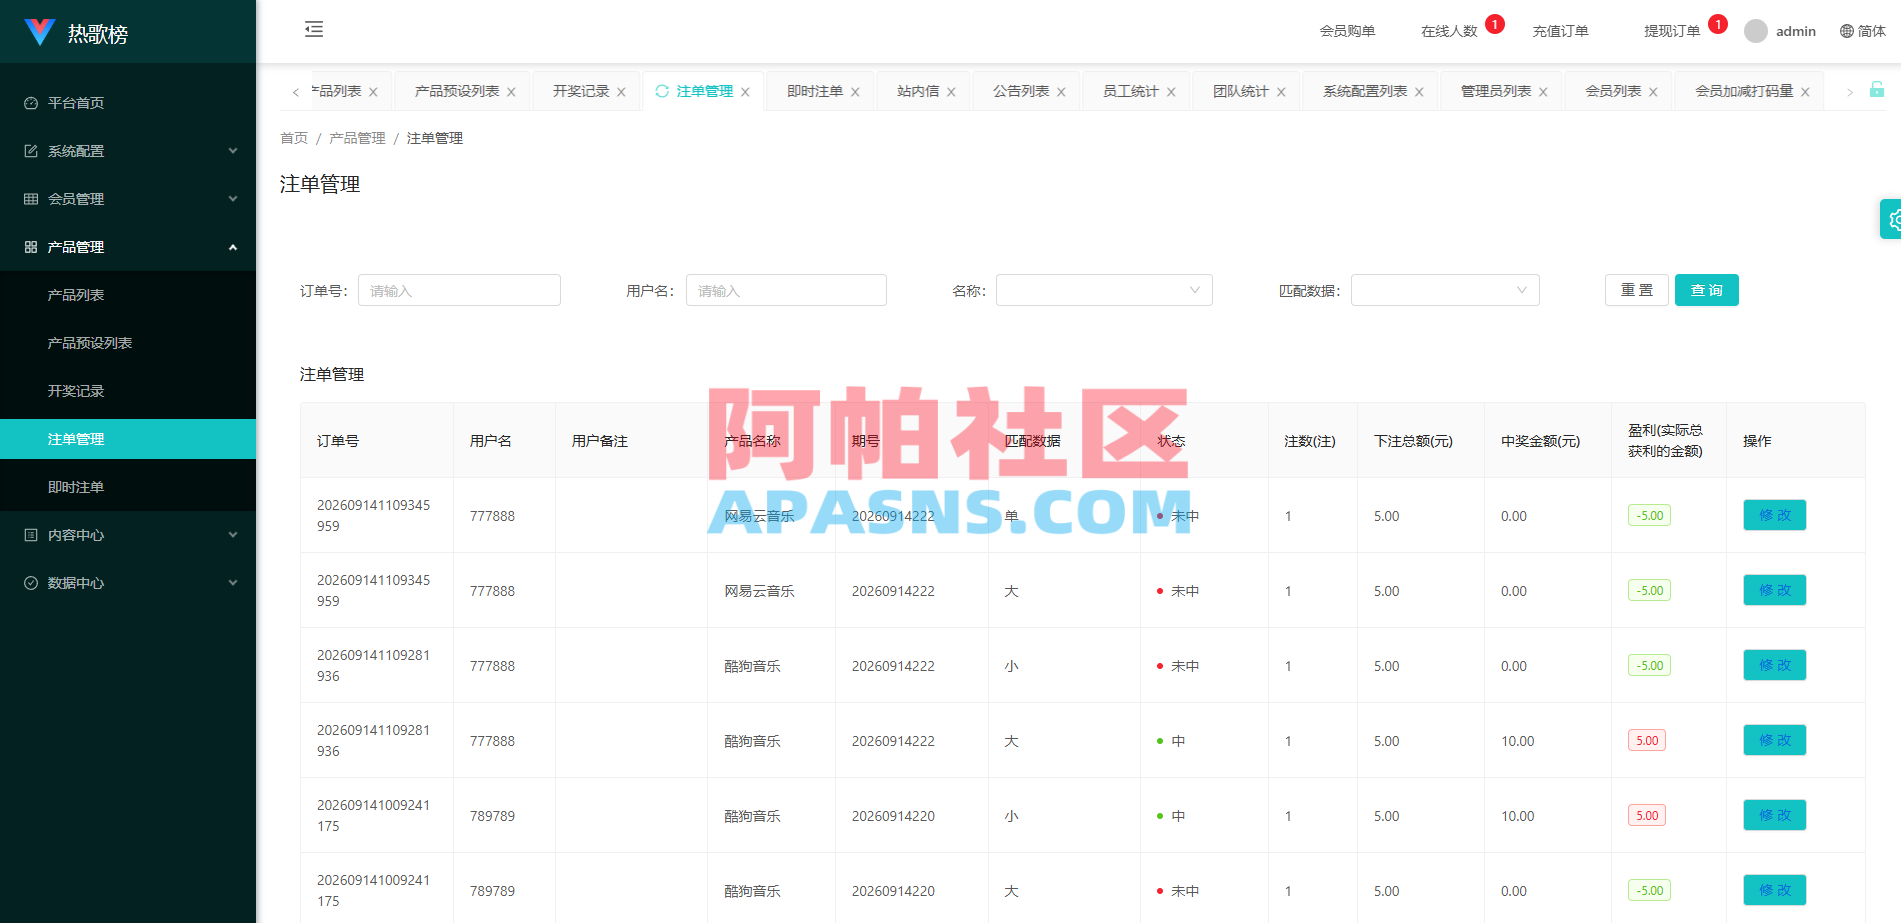Close the 员工统计 tab
The image size is (1901, 923).
1171,92
